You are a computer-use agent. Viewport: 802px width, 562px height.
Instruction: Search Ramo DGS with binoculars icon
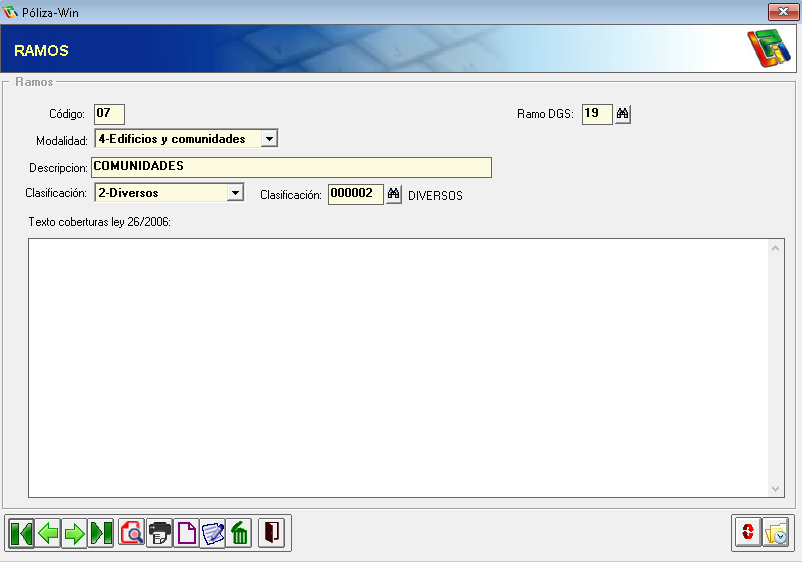[622, 114]
